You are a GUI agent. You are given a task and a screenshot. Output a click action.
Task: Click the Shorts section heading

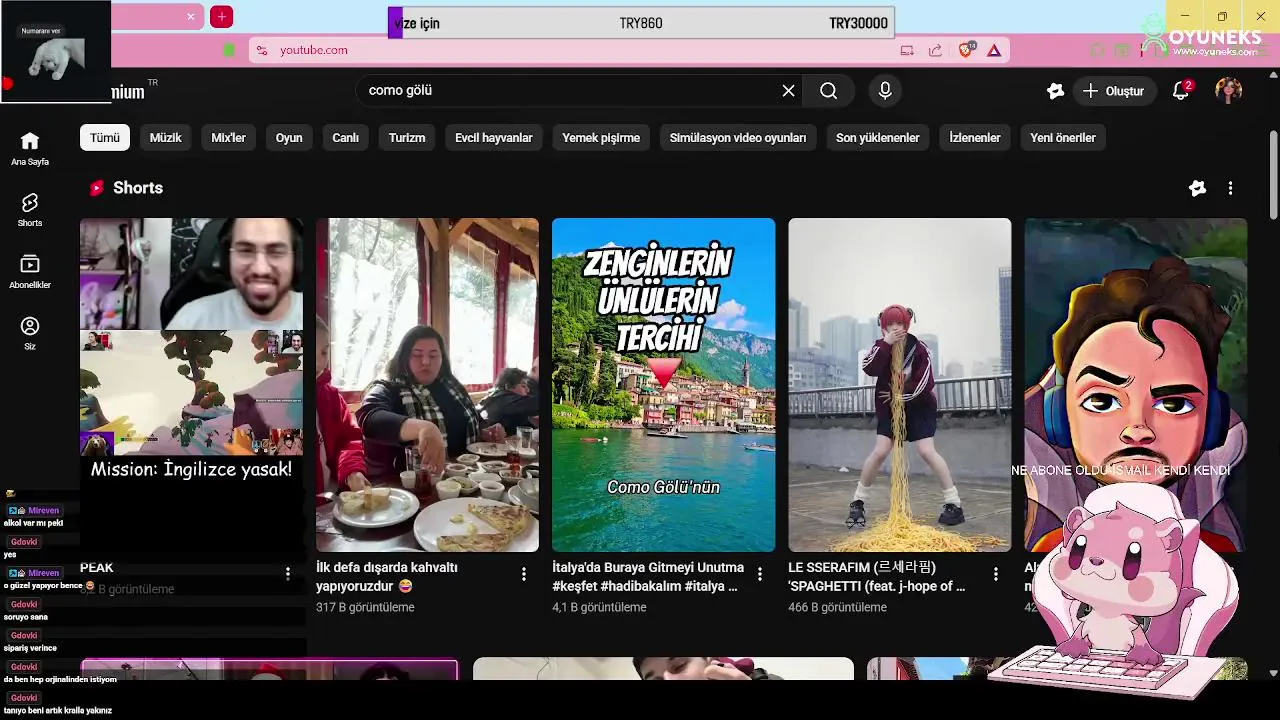pyautogui.click(x=138, y=188)
